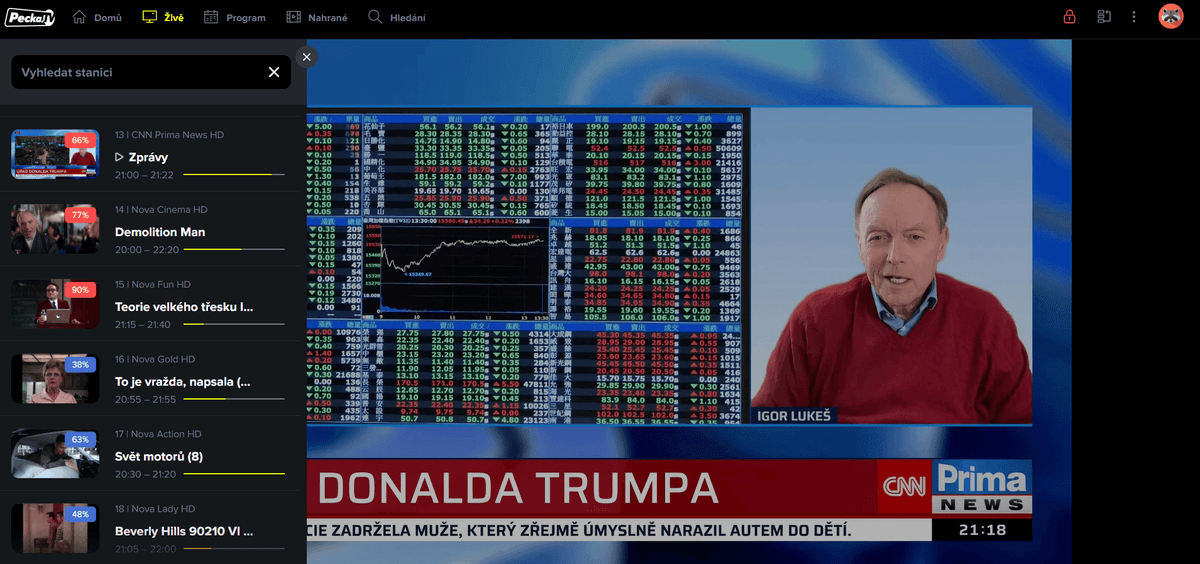1200x564 pixels.
Task: Click the Svět motorů progress bar
Action: [x=233, y=474]
